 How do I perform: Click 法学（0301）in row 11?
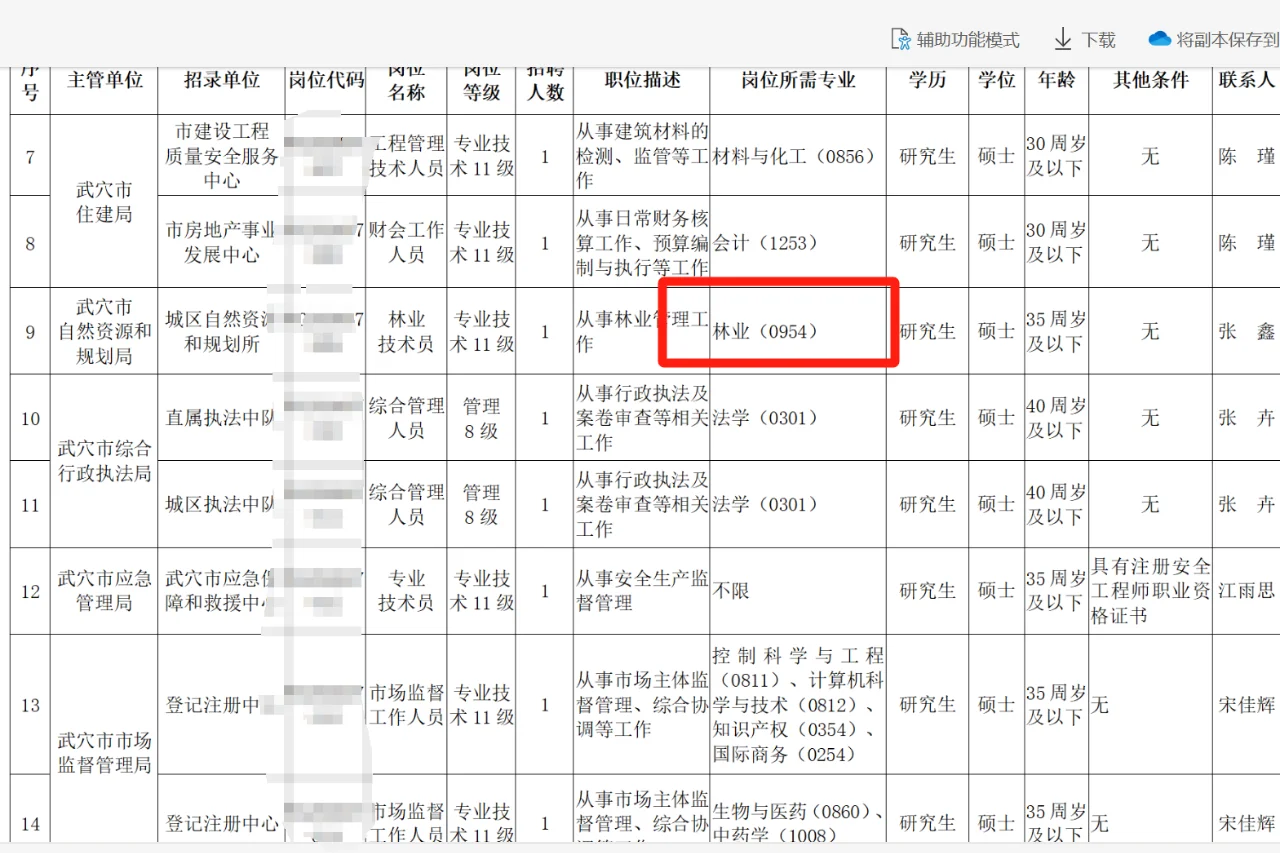(765, 504)
